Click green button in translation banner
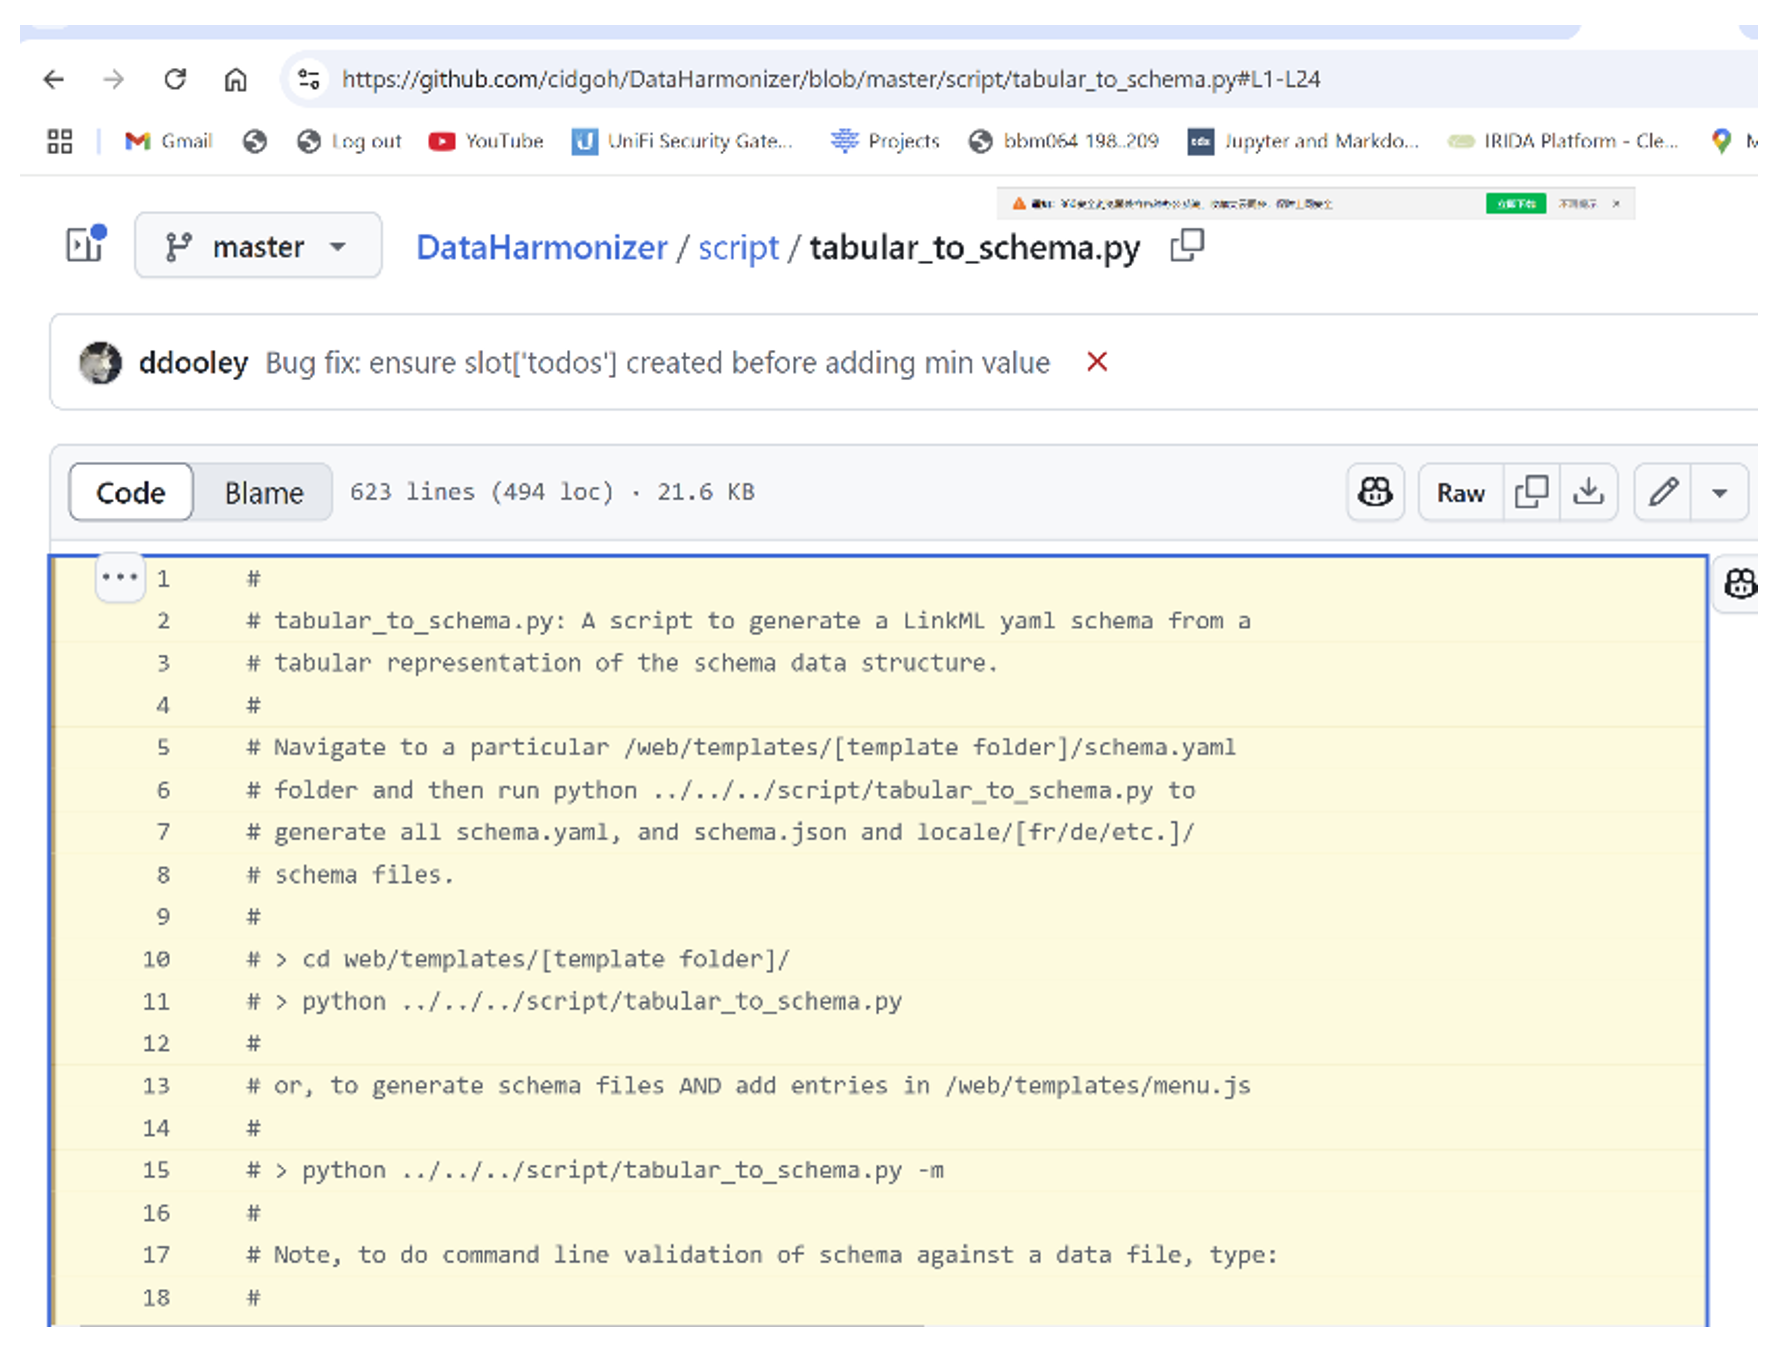 [x=1516, y=203]
